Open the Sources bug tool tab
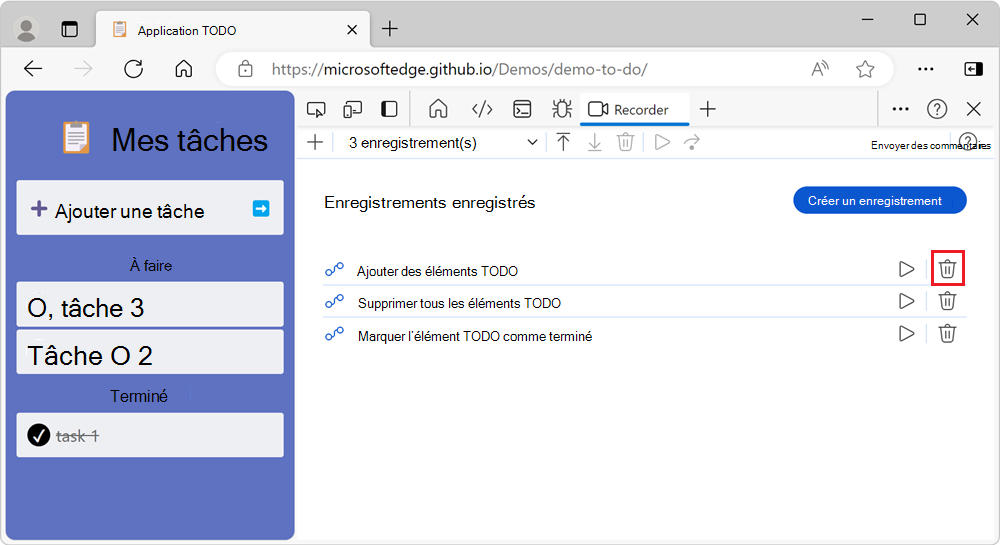This screenshot has height=545, width=1000. pos(562,109)
